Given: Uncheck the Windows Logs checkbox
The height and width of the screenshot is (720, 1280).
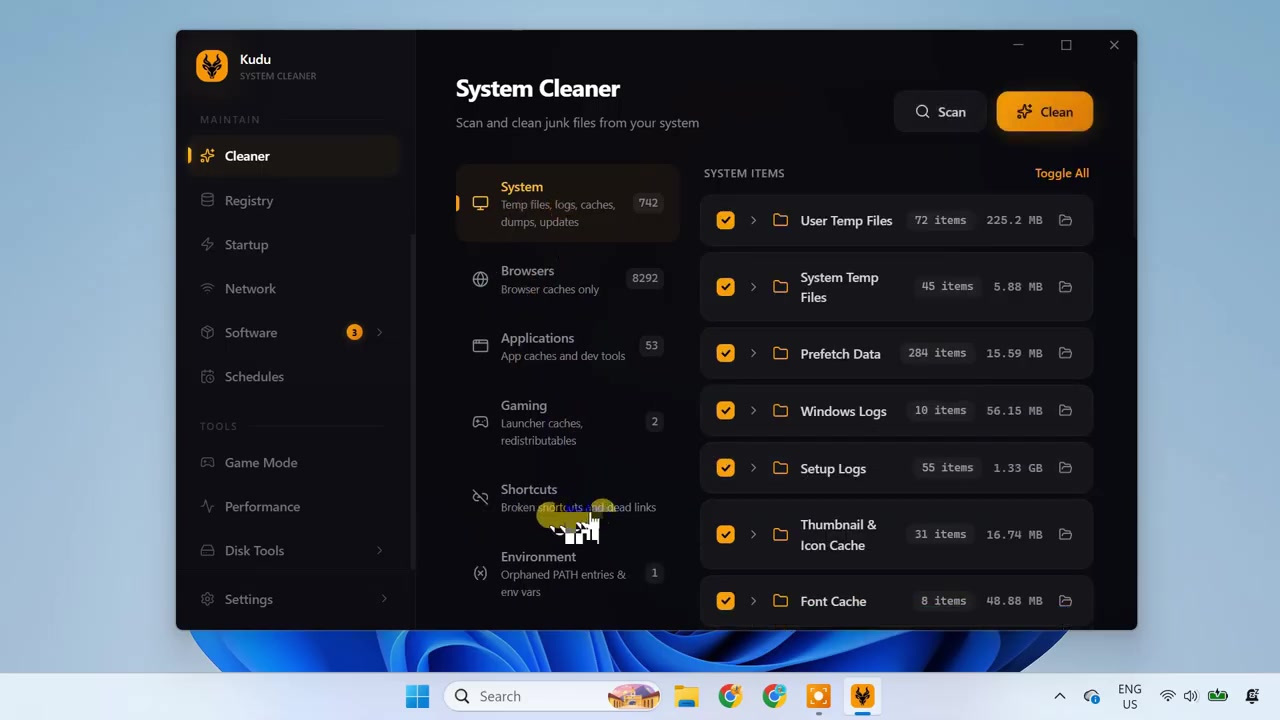Looking at the screenshot, I should tap(725, 411).
